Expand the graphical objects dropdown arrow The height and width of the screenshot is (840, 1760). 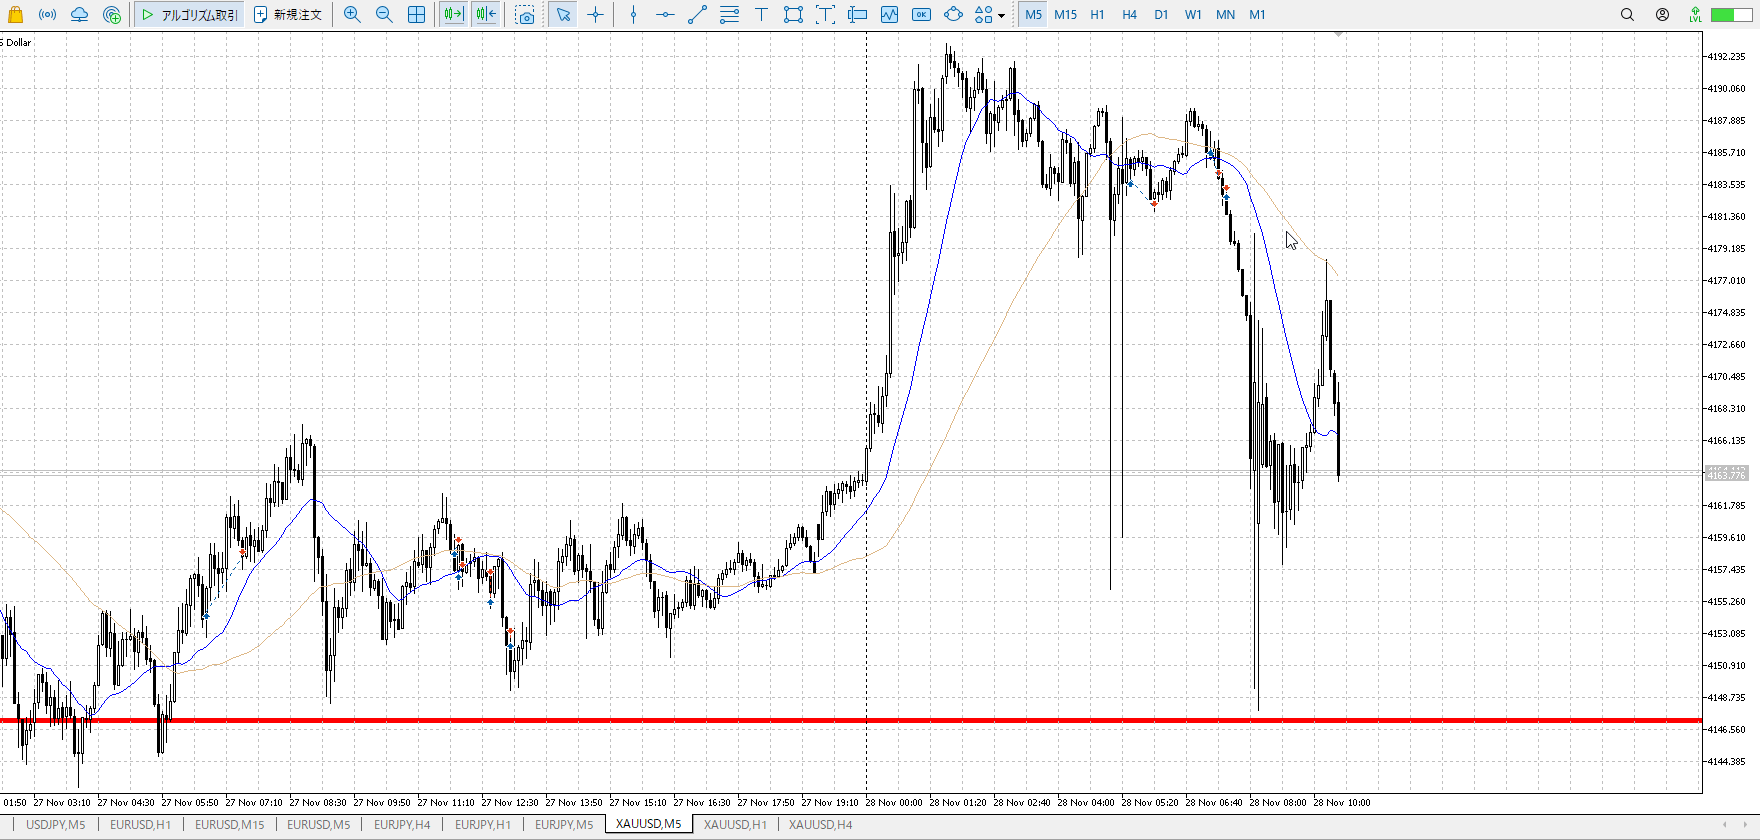pyautogui.click(x=1001, y=16)
